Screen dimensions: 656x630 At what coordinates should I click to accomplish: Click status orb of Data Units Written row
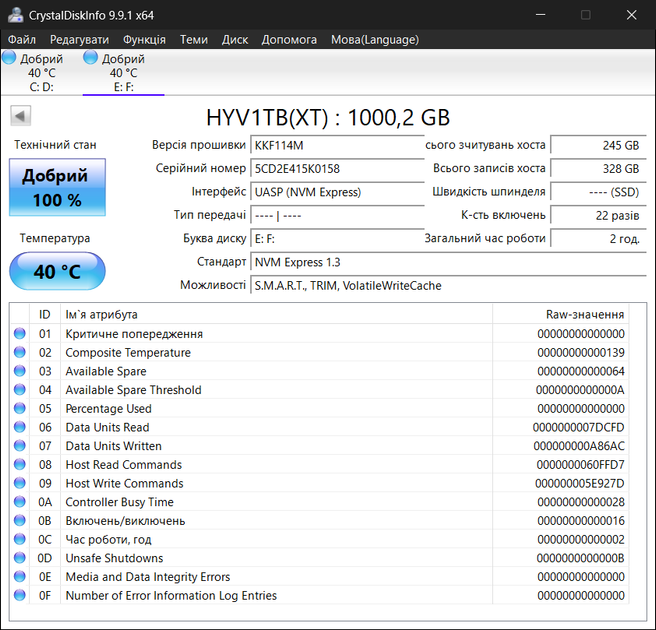coord(20,446)
